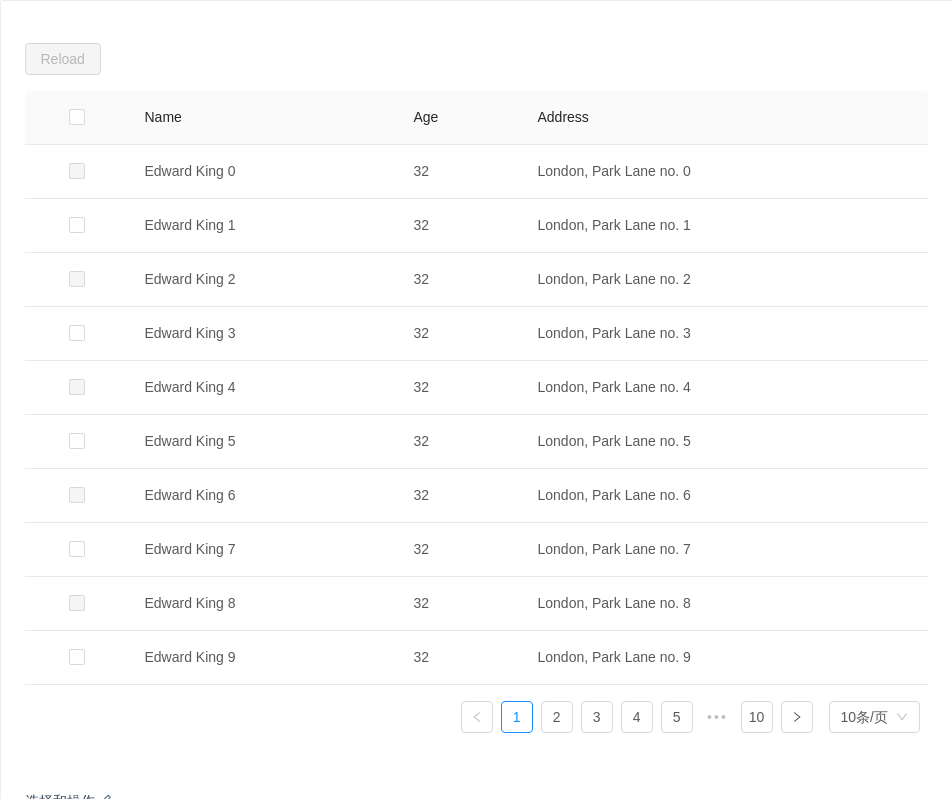Switch to page 4
The image size is (952, 799).
pyautogui.click(x=637, y=717)
